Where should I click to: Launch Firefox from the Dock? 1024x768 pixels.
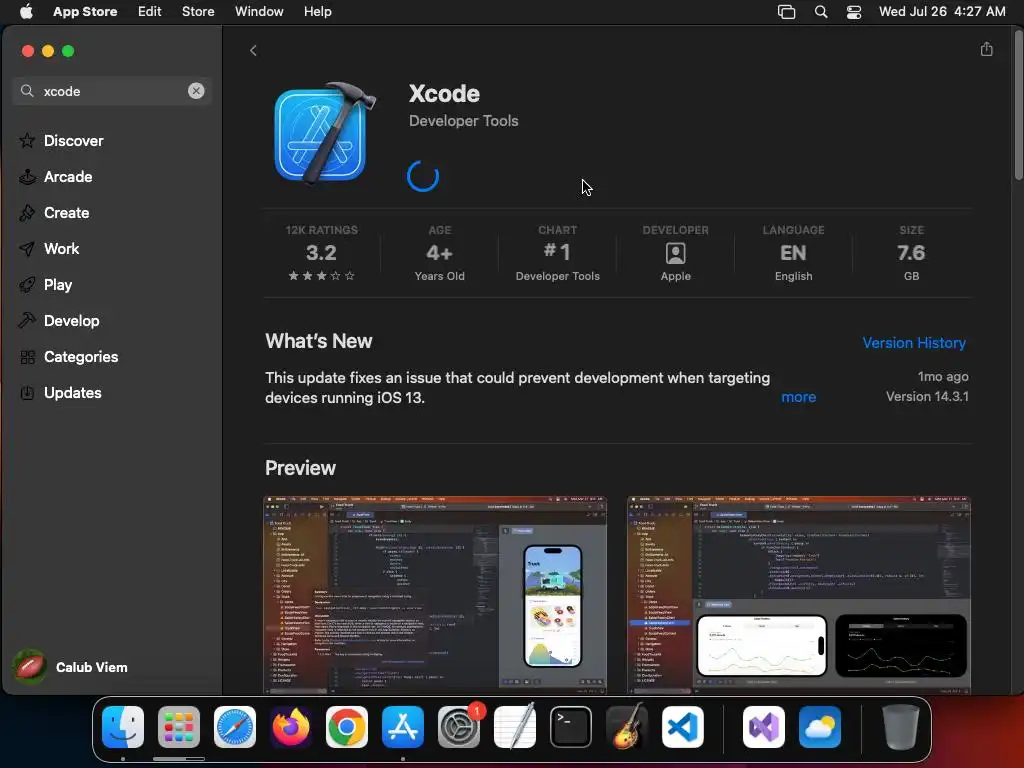[291, 727]
